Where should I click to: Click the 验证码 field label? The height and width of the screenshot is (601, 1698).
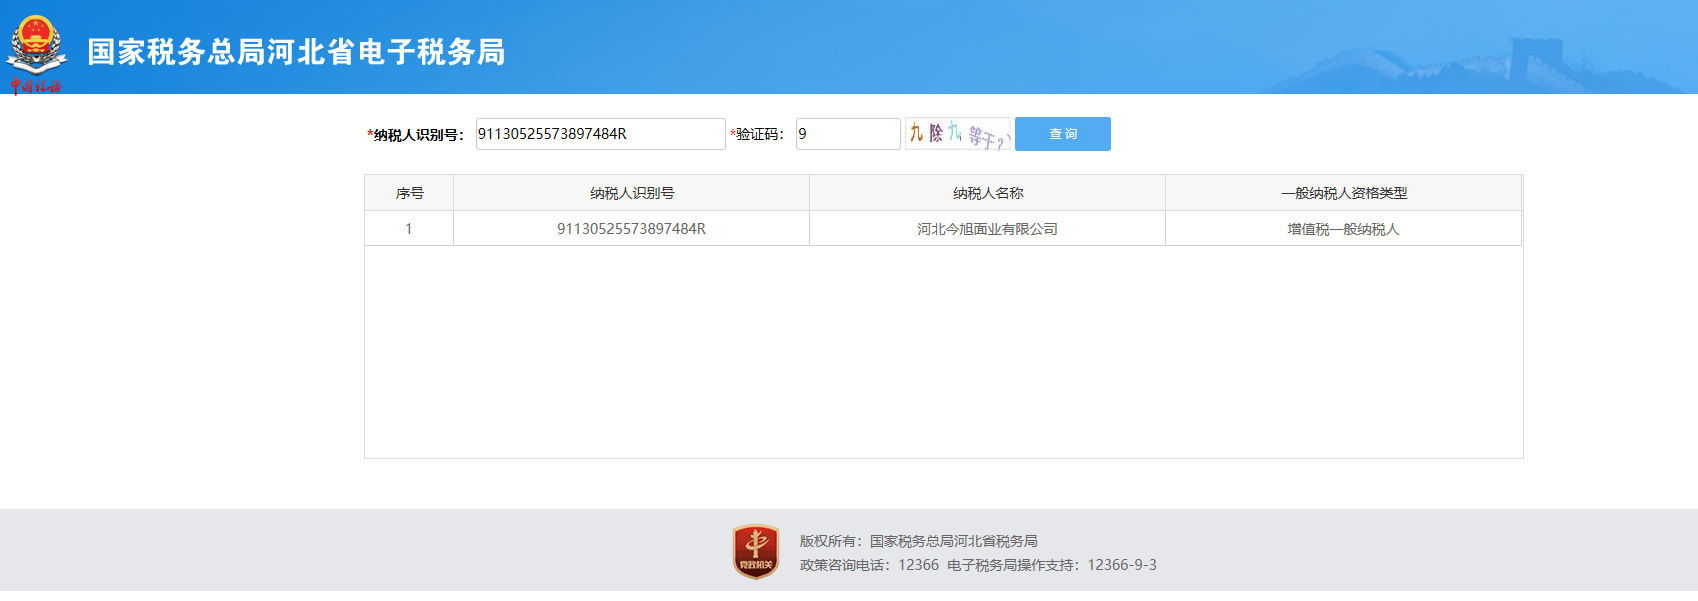[x=759, y=135]
